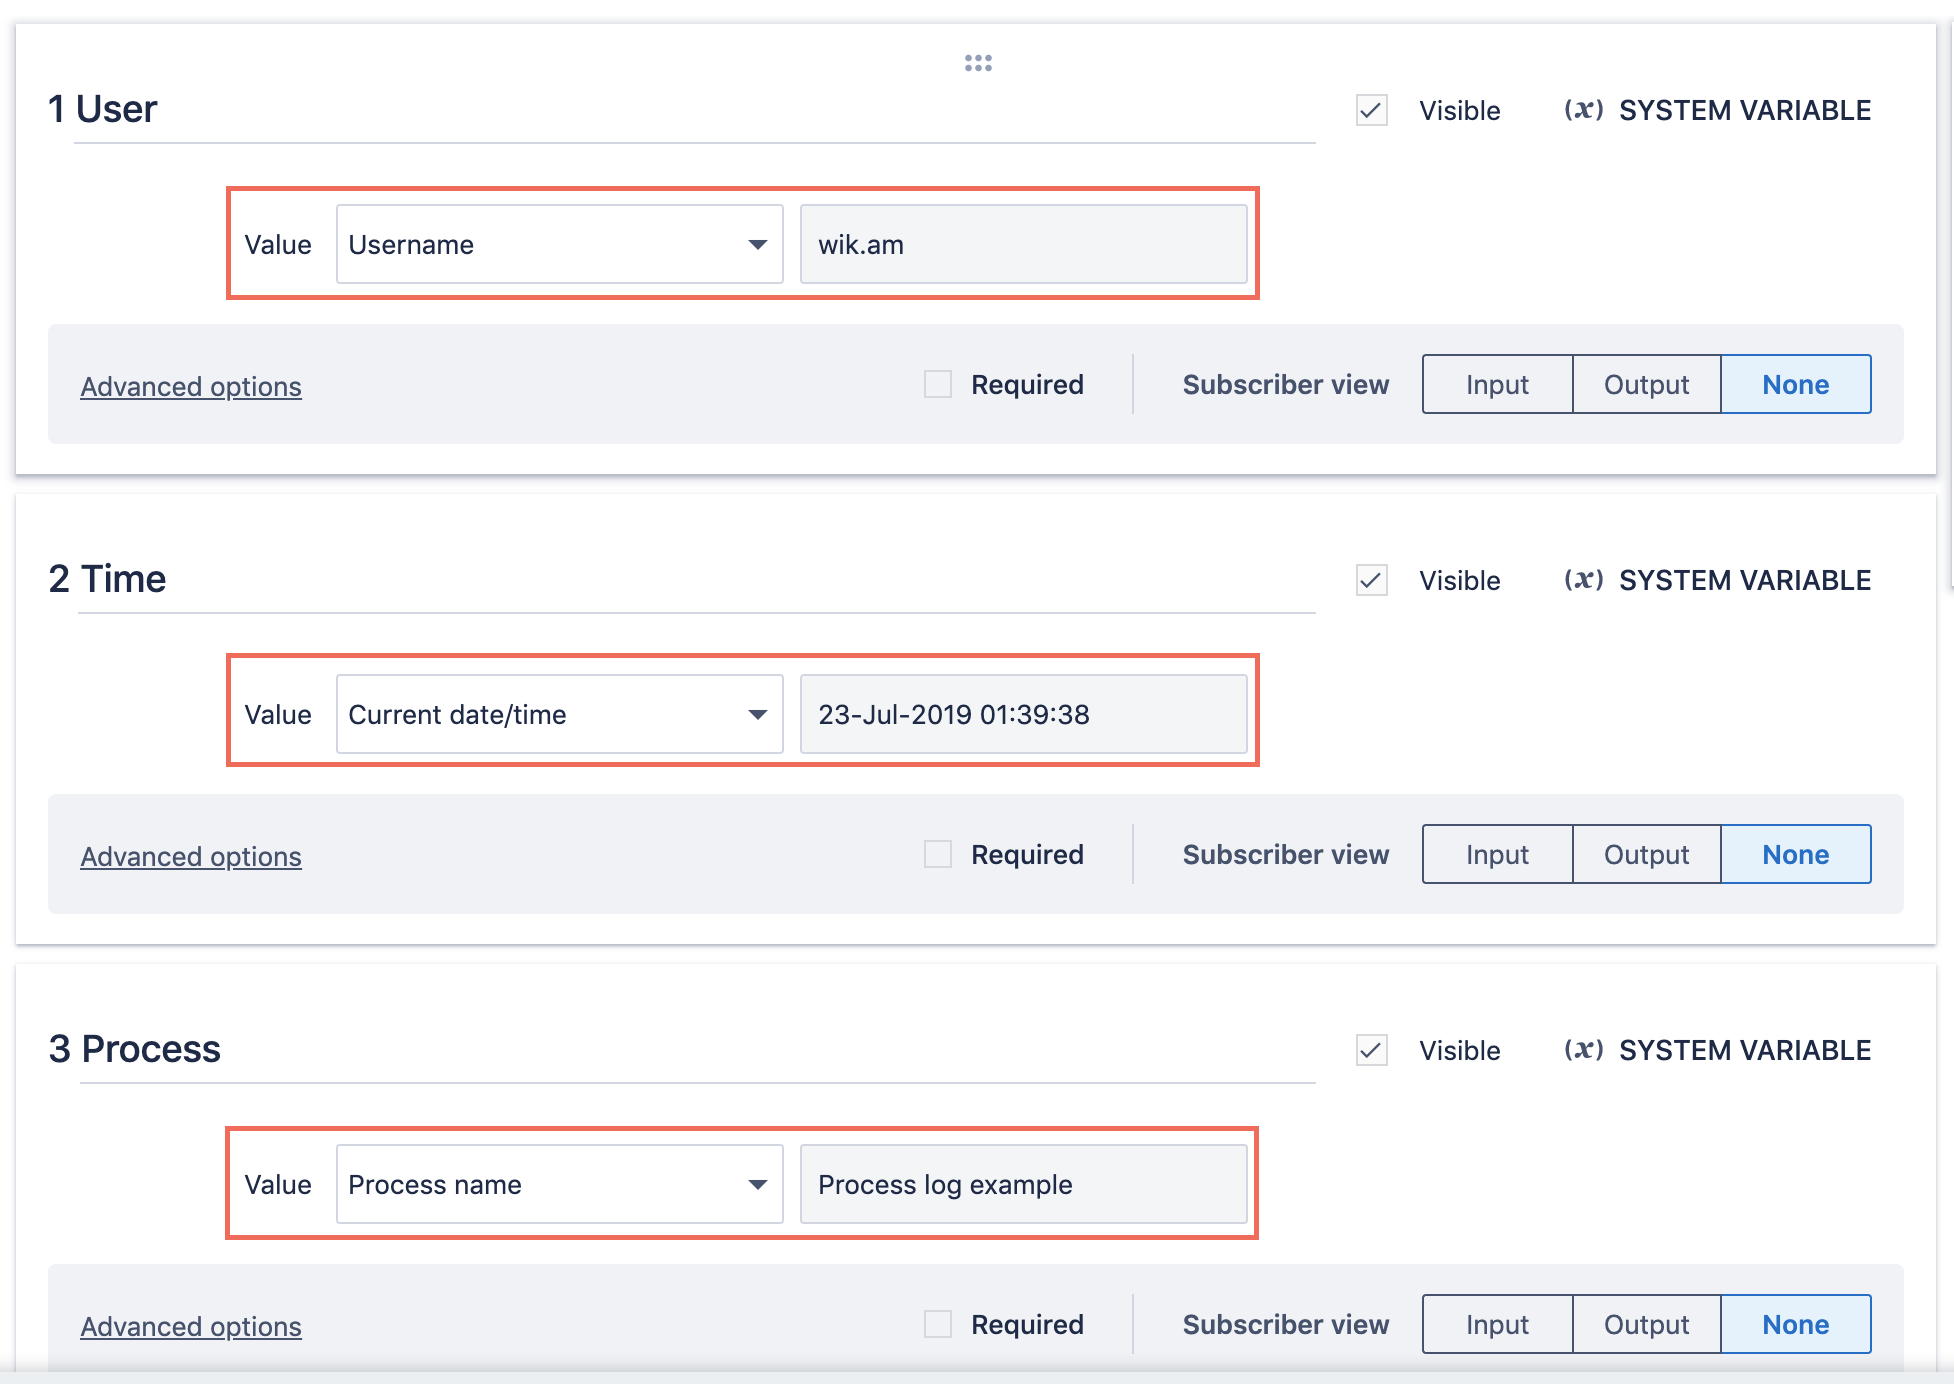
Task: Expand the Current date/time dropdown
Action: 559,714
